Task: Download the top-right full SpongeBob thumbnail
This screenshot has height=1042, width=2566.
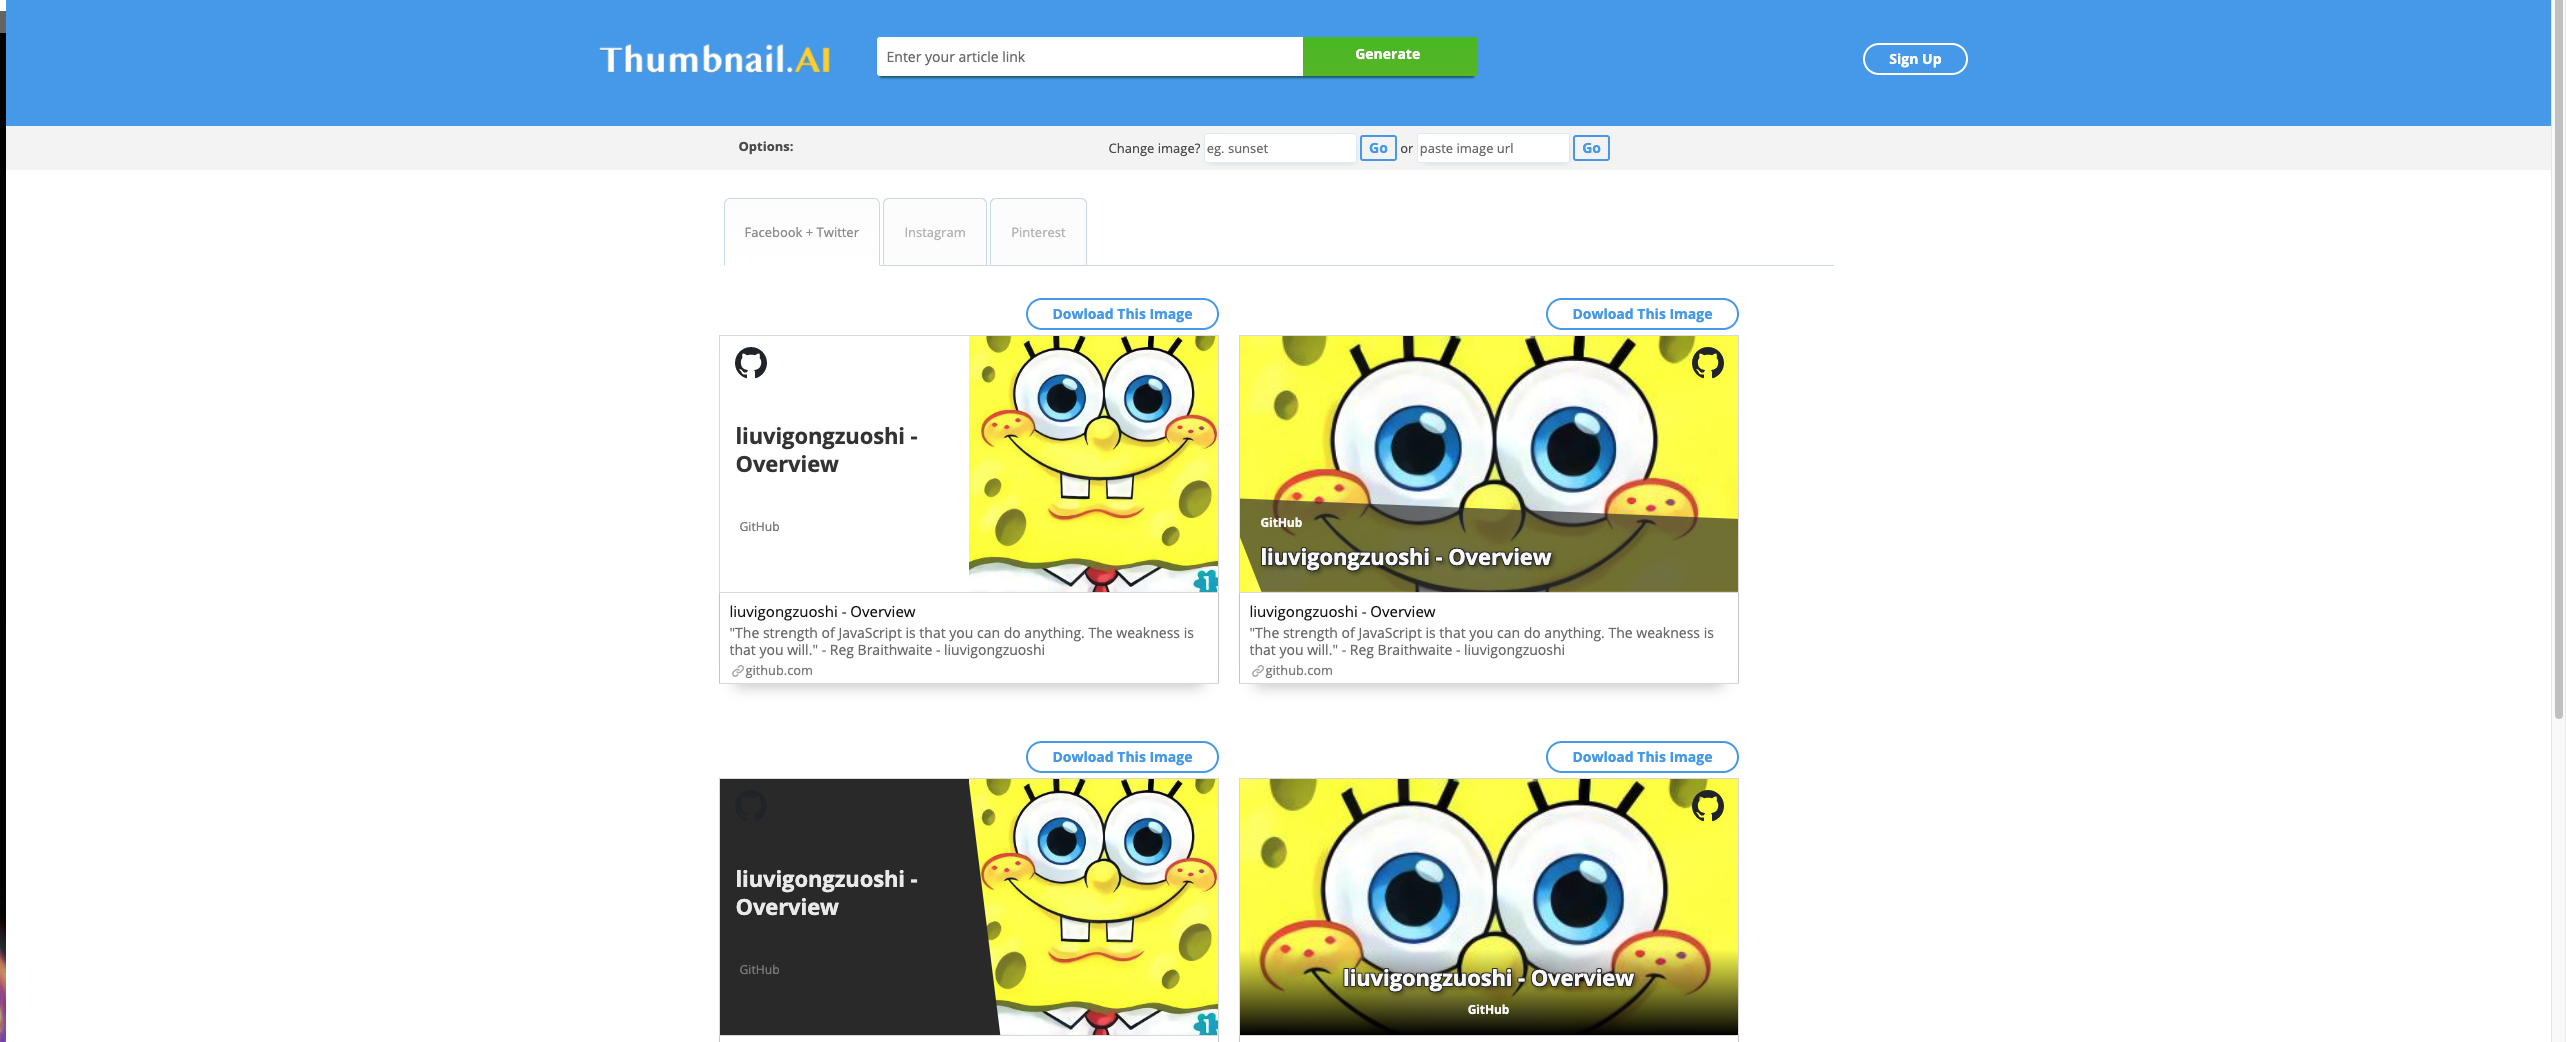Action: tap(1642, 314)
